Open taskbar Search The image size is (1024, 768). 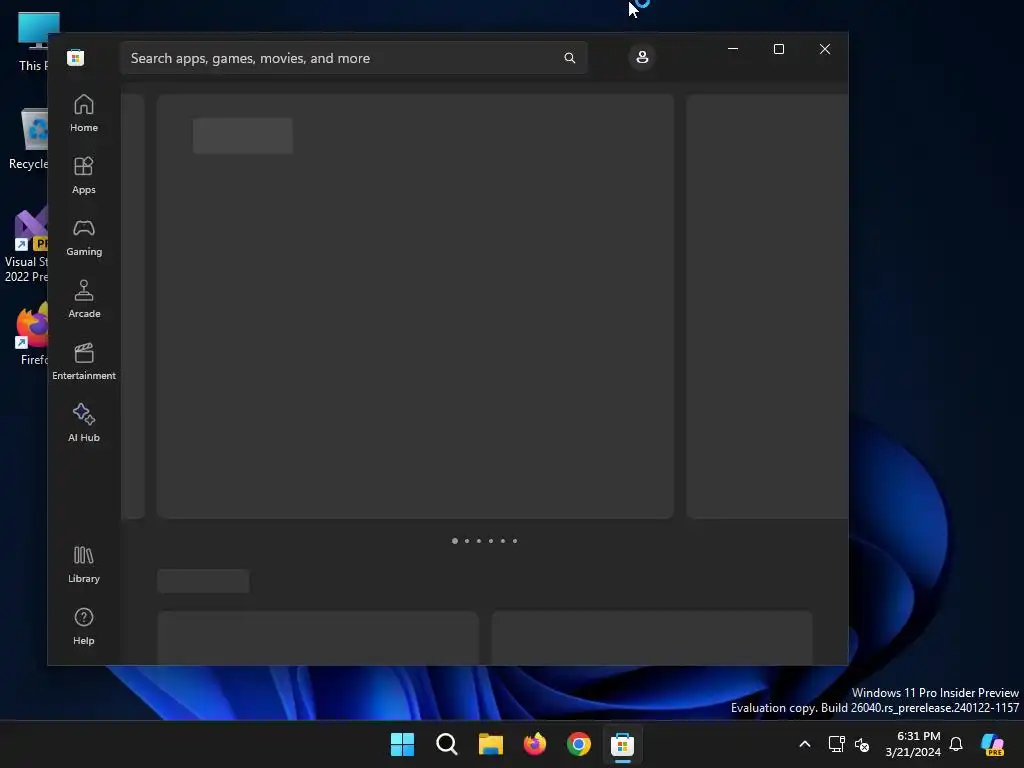point(447,744)
